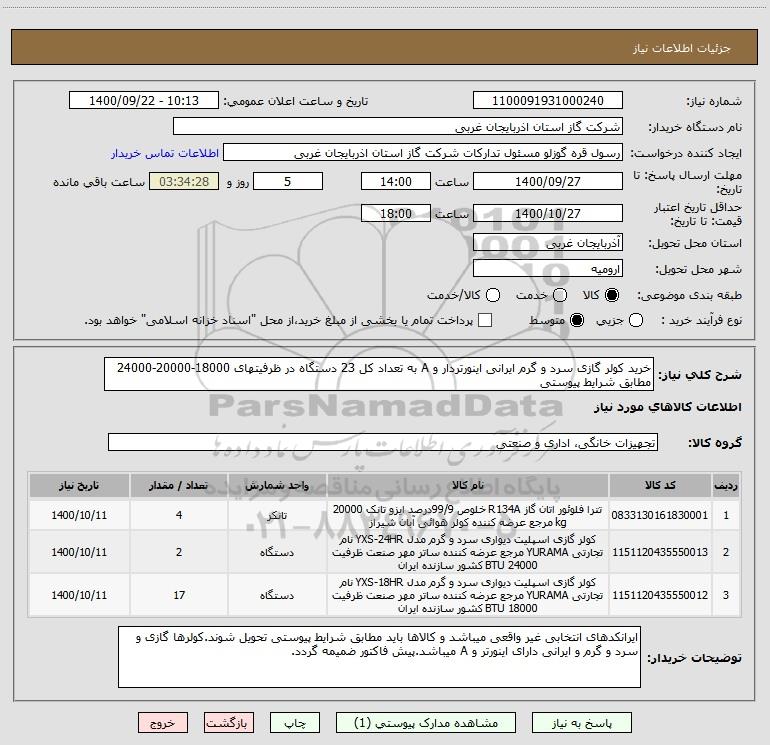The height and width of the screenshot is (745, 770).
Task: Click the deadline time field 14:00
Action: [x=396, y=181]
